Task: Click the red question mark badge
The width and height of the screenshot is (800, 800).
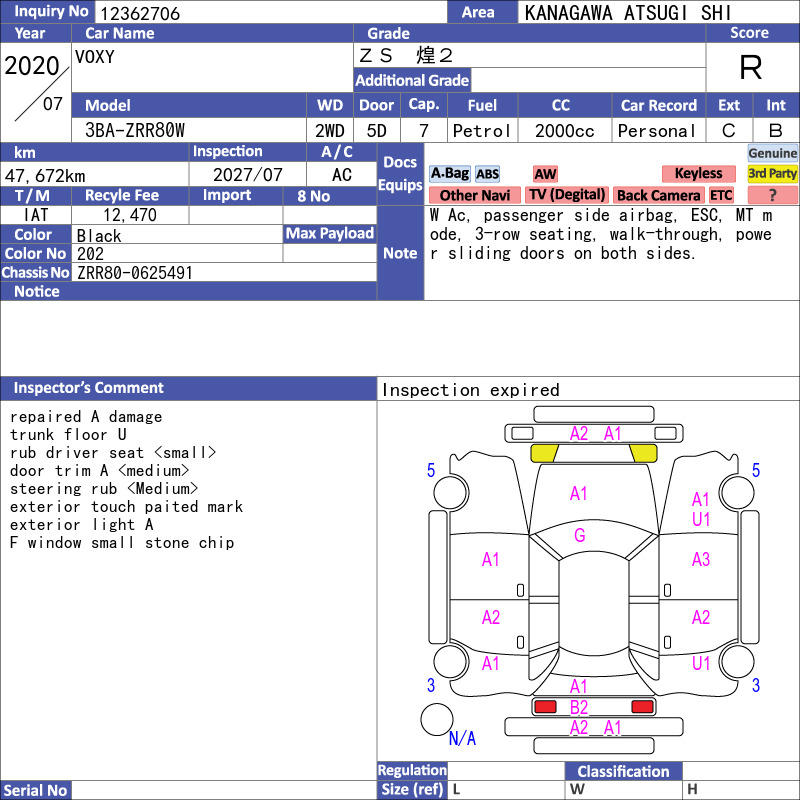Action: pyautogui.click(x=772, y=195)
